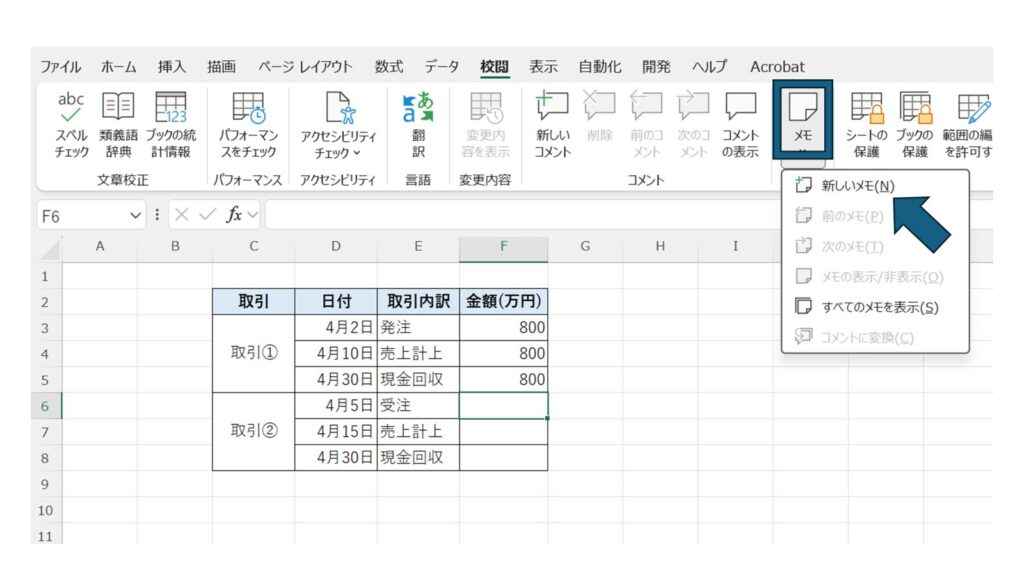This screenshot has height=576, width=1024.
Task: Click the fx insert function button
Action: click(x=234, y=215)
